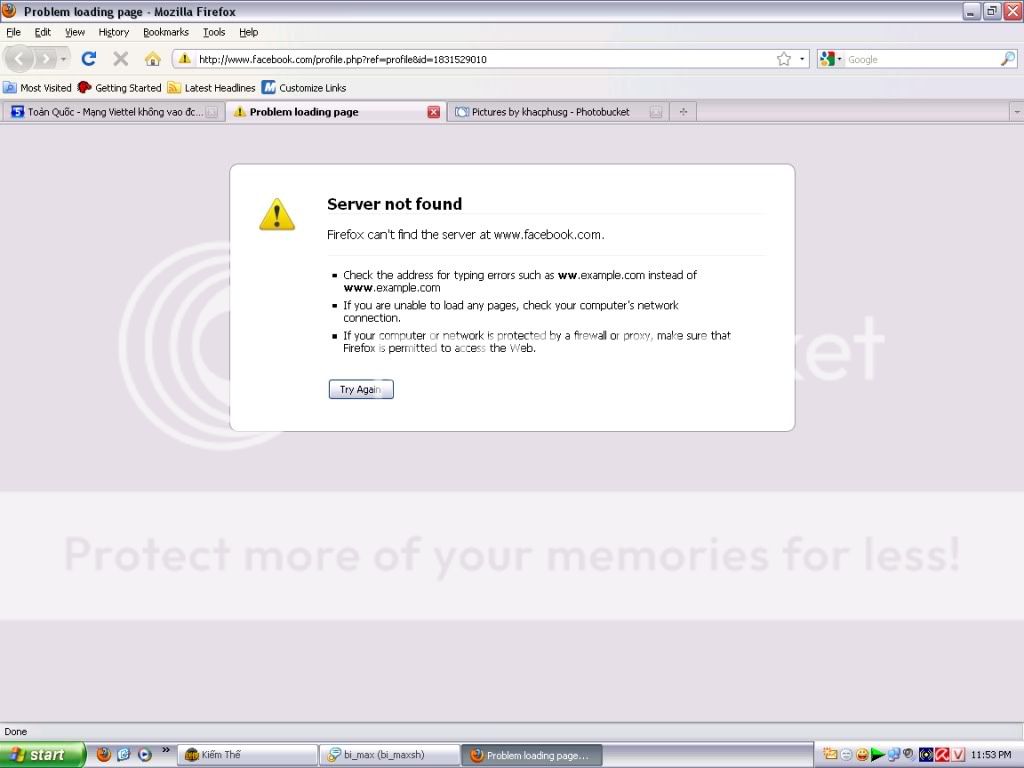Viewport: 1024px width, 768px height.
Task: Click the search magnifying glass icon
Action: coord(1007,59)
